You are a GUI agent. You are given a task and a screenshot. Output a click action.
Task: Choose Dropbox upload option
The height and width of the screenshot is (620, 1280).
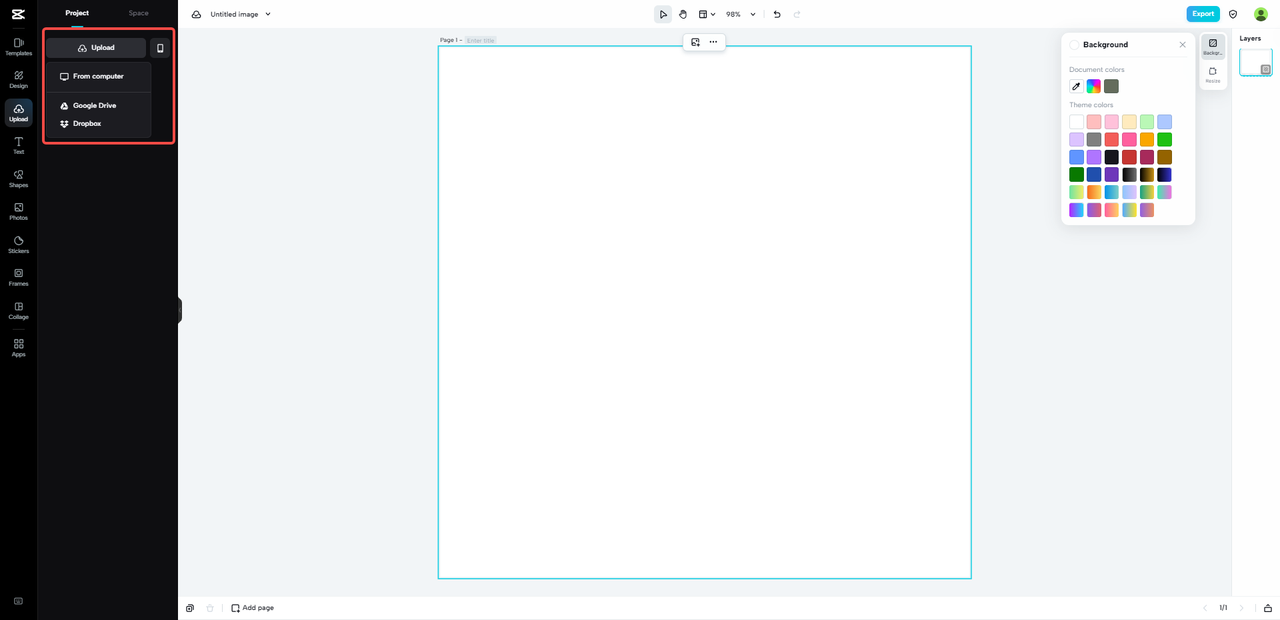click(98, 124)
